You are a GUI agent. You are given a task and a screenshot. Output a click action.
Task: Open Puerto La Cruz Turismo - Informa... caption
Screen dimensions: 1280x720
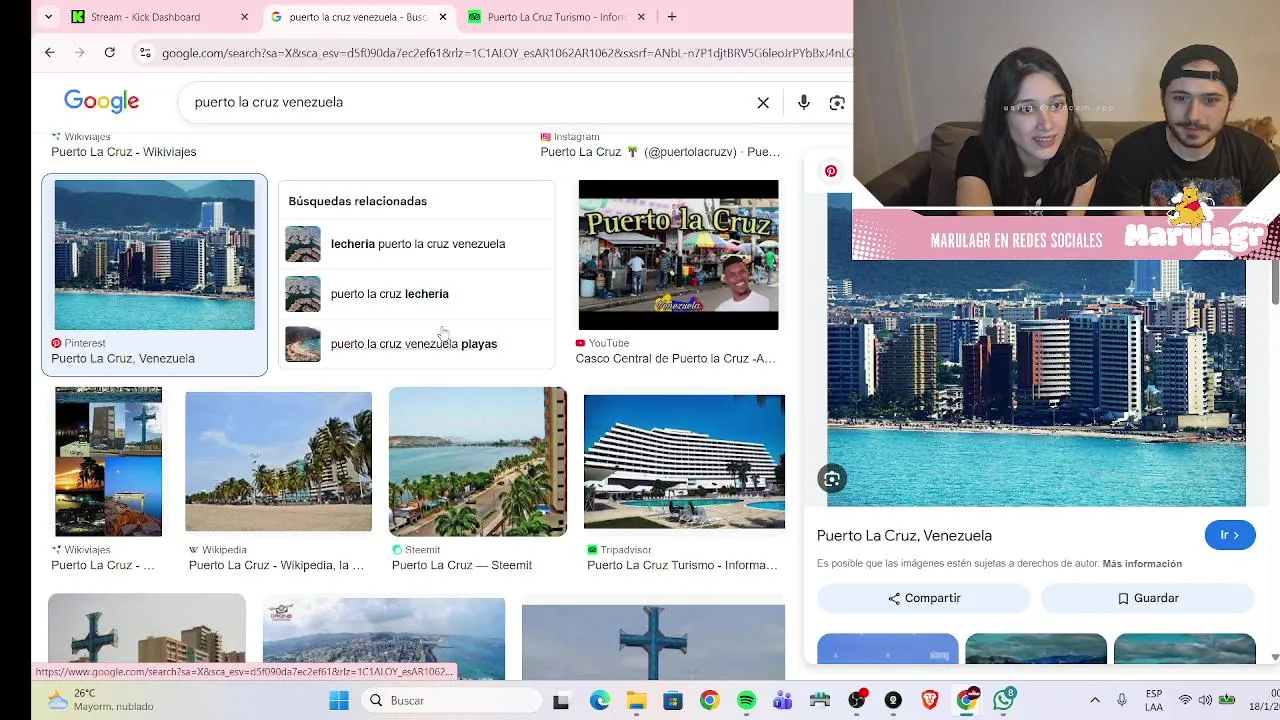(x=682, y=565)
